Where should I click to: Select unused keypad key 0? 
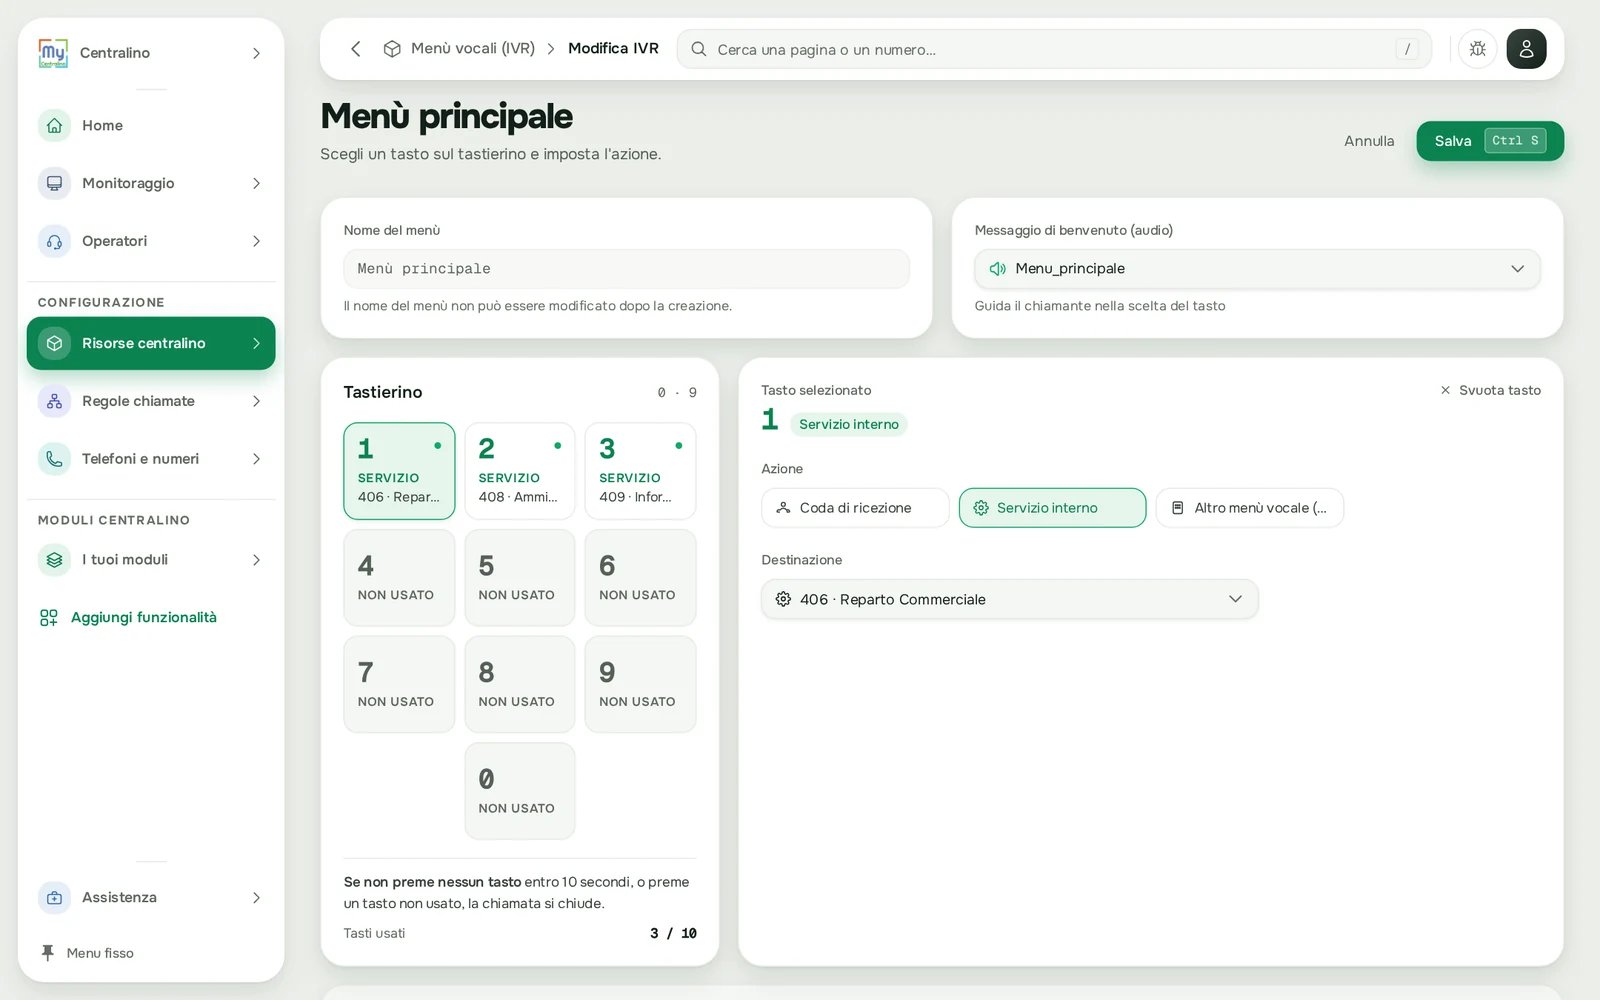point(520,791)
